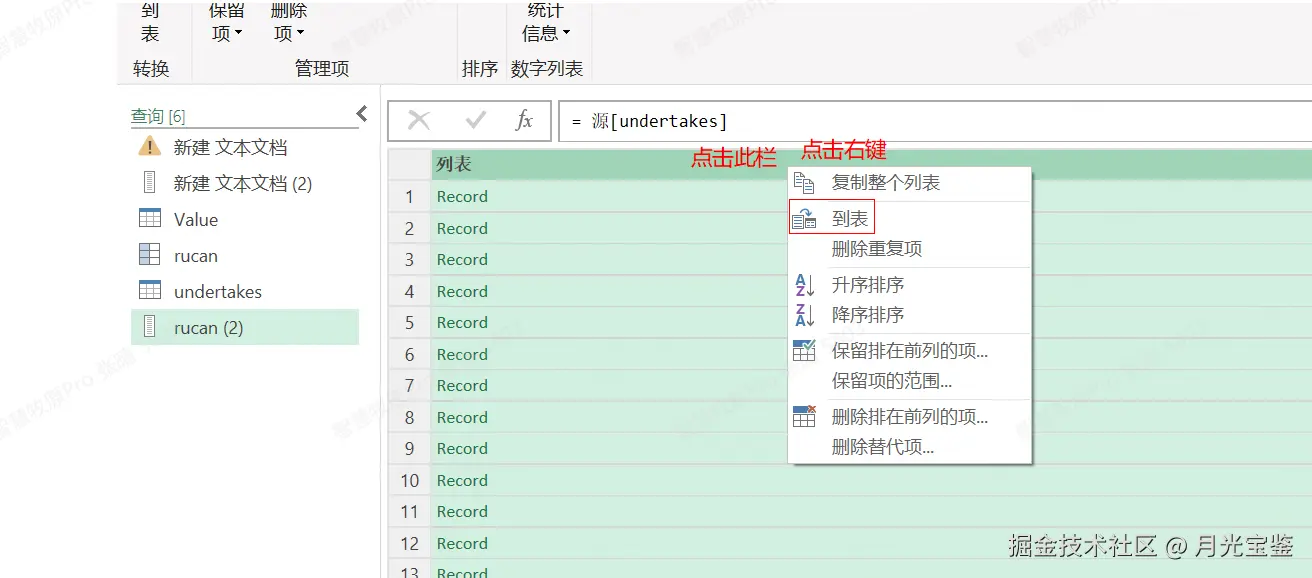The image size is (1312, 578).
Task: Click the cancel X icon in formula bar
Action: pos(419,121)
